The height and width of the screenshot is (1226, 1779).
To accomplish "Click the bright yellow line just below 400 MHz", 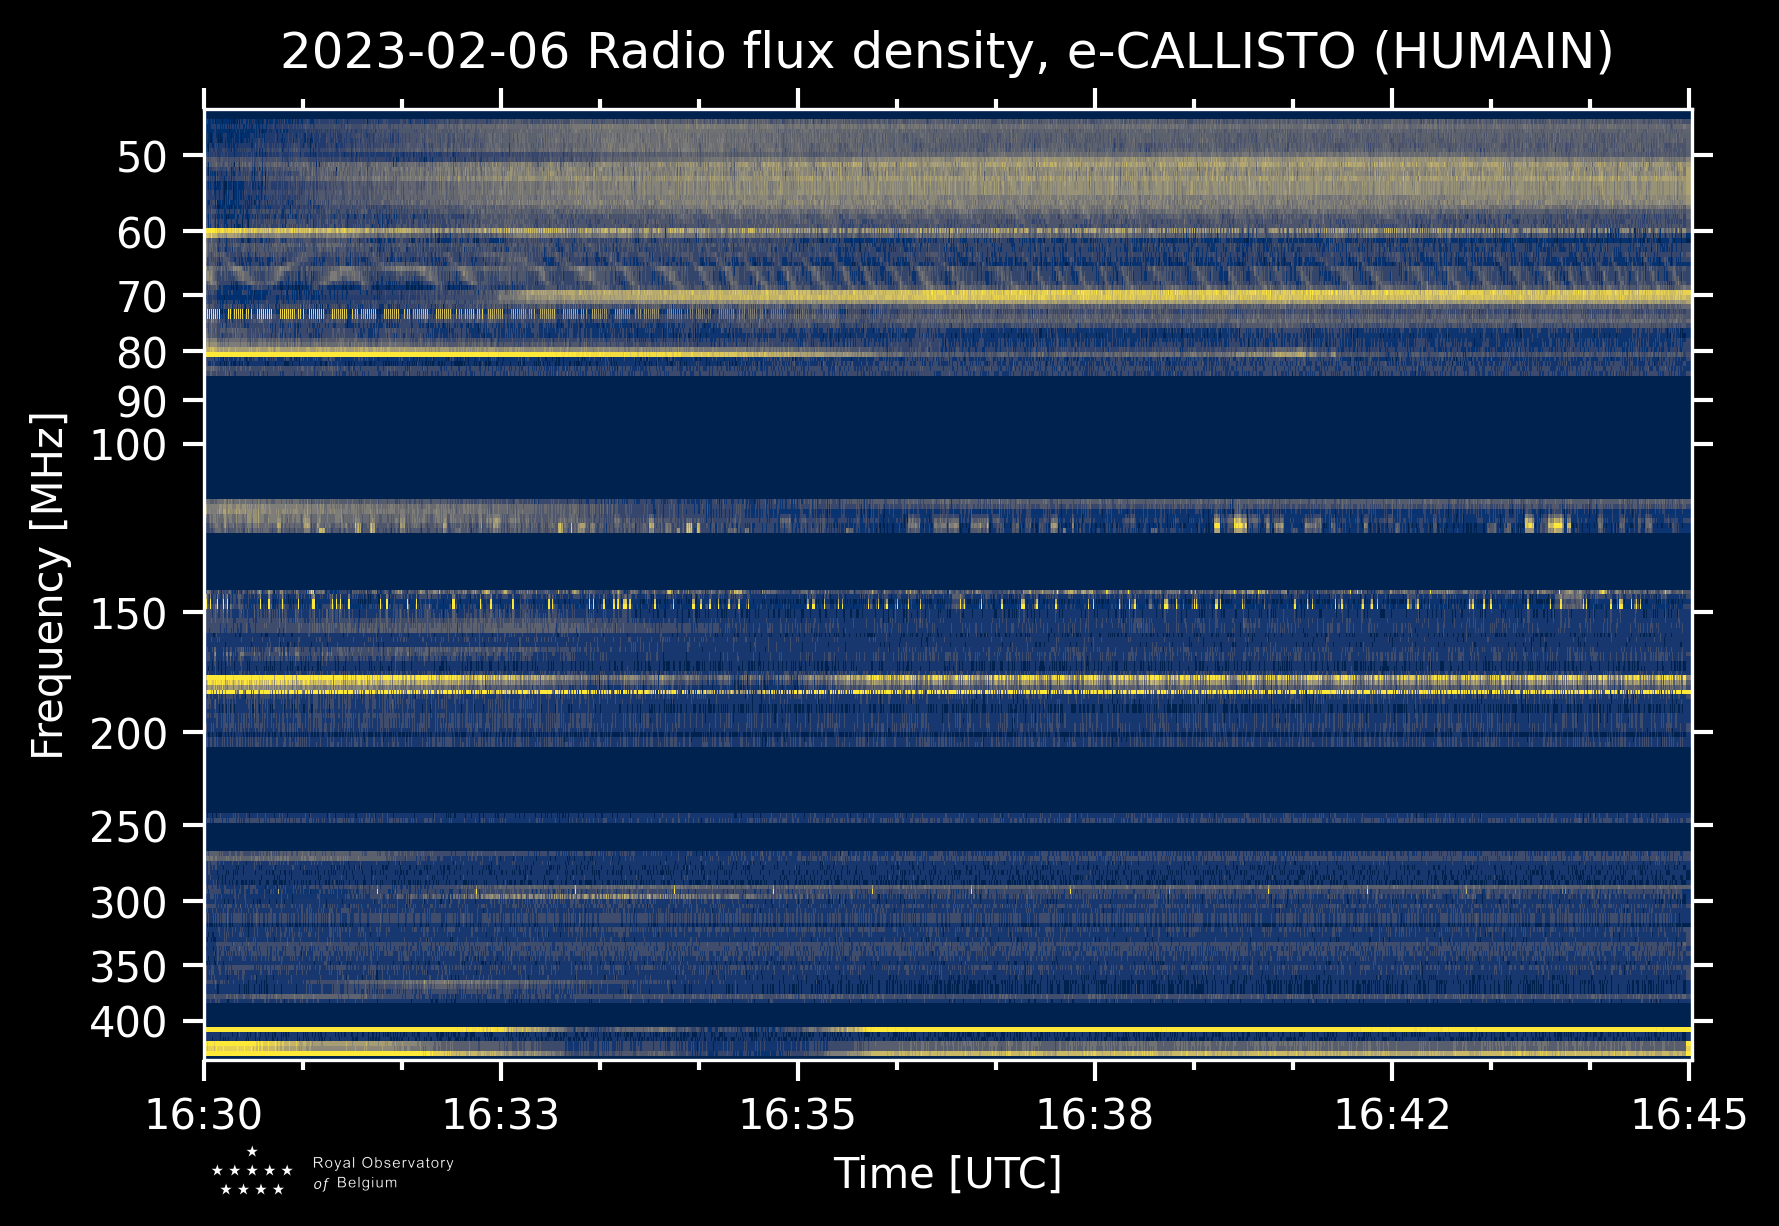I will click(x=948, y=1029).
